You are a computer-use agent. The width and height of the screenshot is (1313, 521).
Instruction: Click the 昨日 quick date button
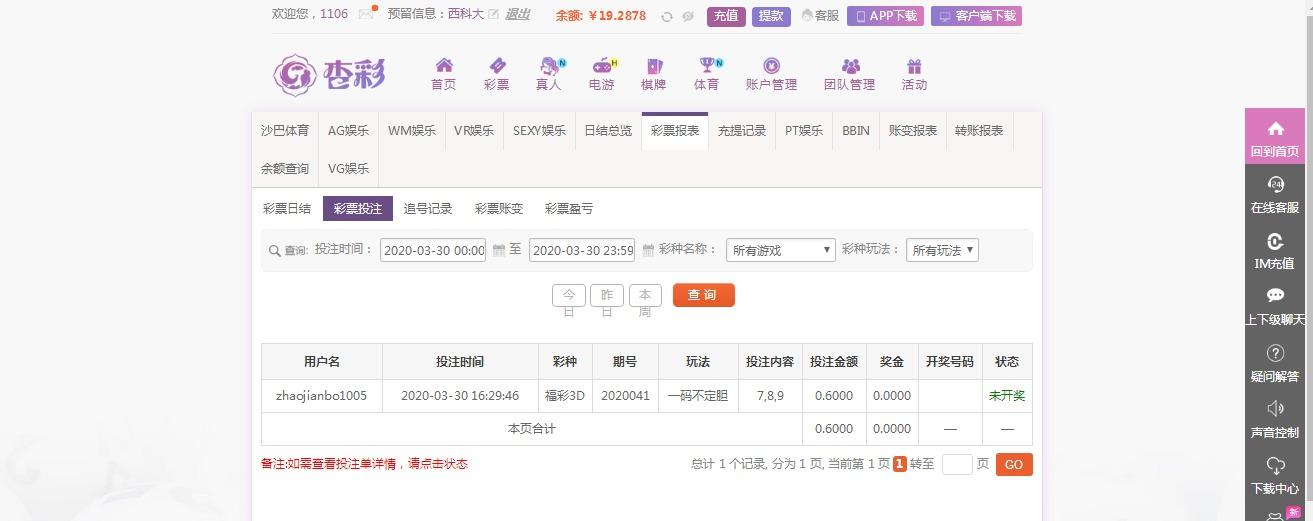[x=607, y=295]
